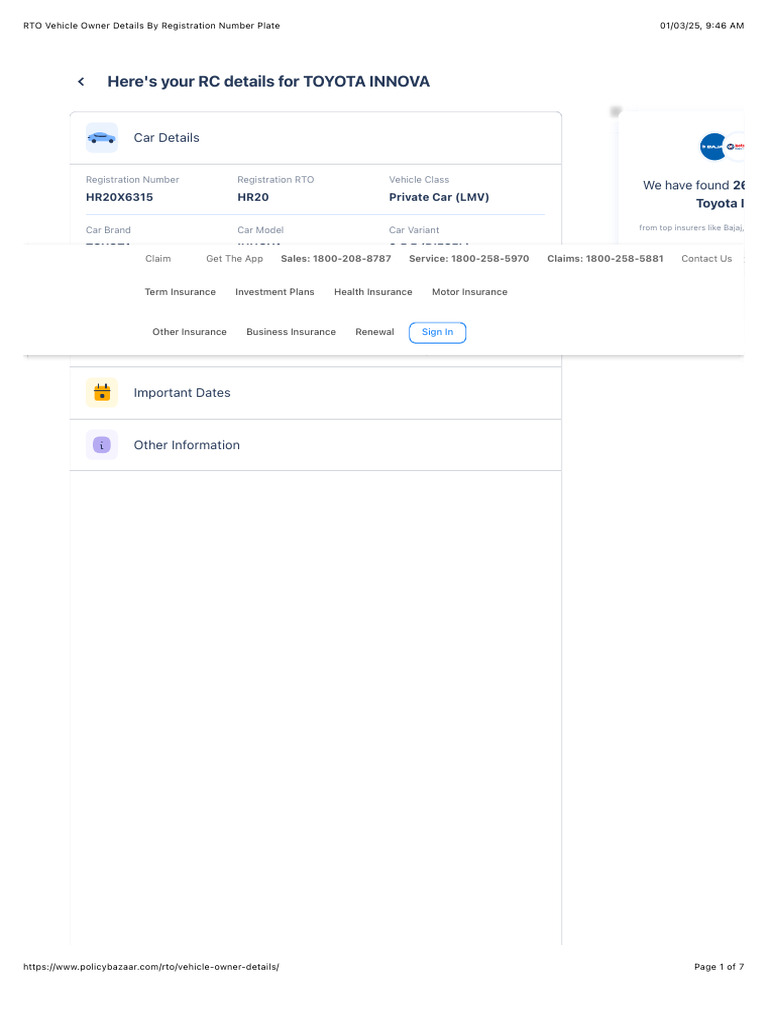Image resolution: width=768 pixels, height=1024 pixels.
Task: Expand the Other Information section
Action: (x=315, y=445)
